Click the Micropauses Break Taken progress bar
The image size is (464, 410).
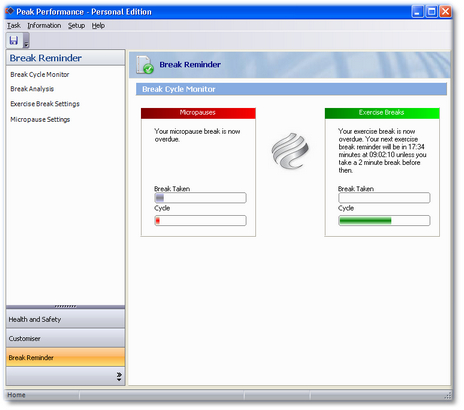[x=200, y=198]
